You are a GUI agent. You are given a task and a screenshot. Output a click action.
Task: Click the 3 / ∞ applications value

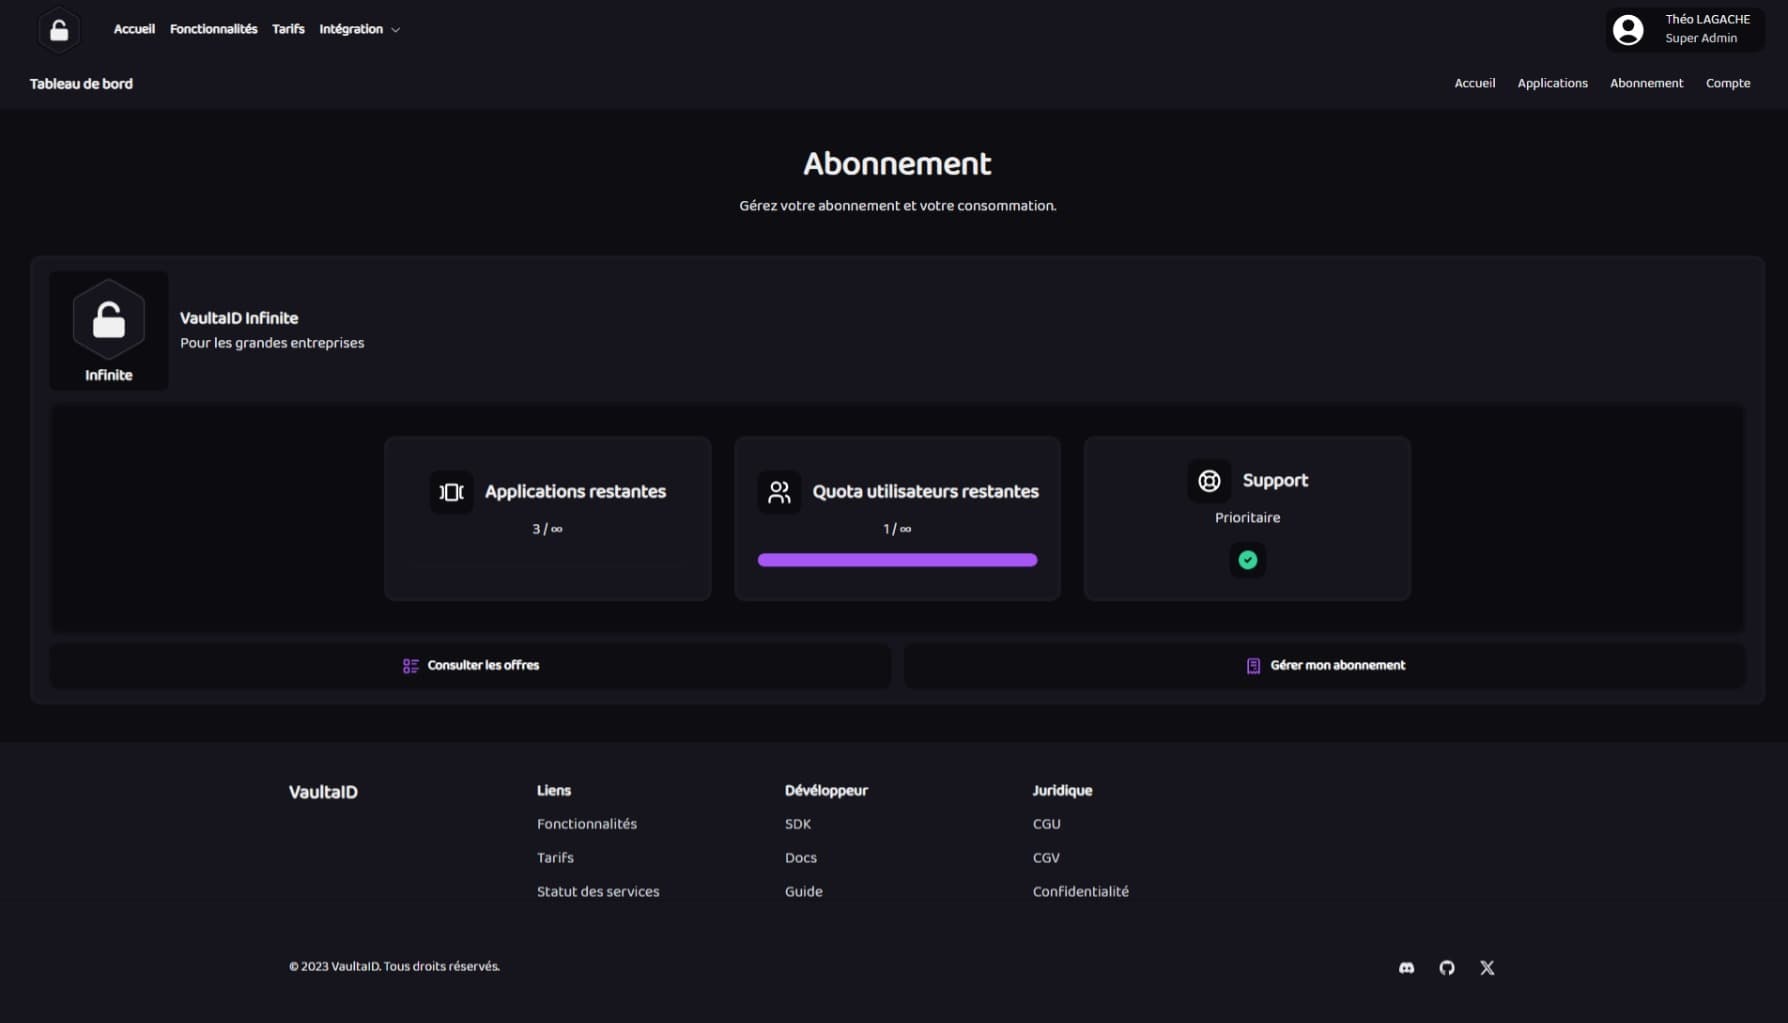point(547,529)
